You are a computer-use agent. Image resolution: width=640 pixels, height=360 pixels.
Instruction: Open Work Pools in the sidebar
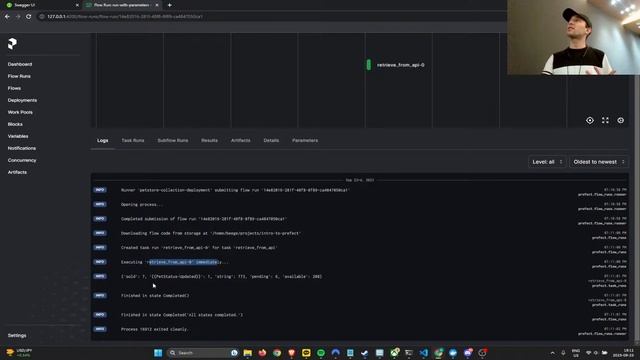pos(20,112)
